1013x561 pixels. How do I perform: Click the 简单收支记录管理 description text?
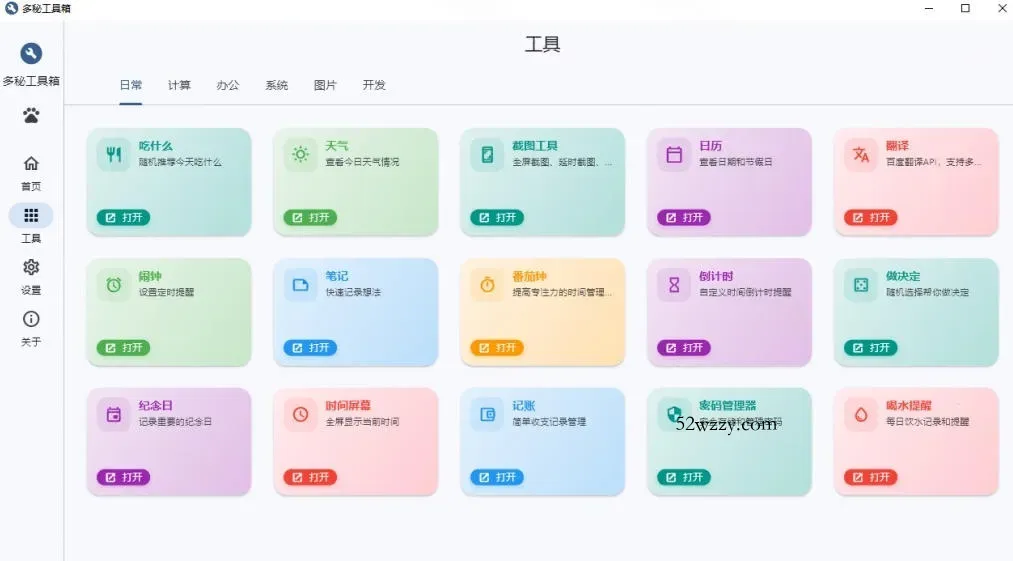[549, 421]
